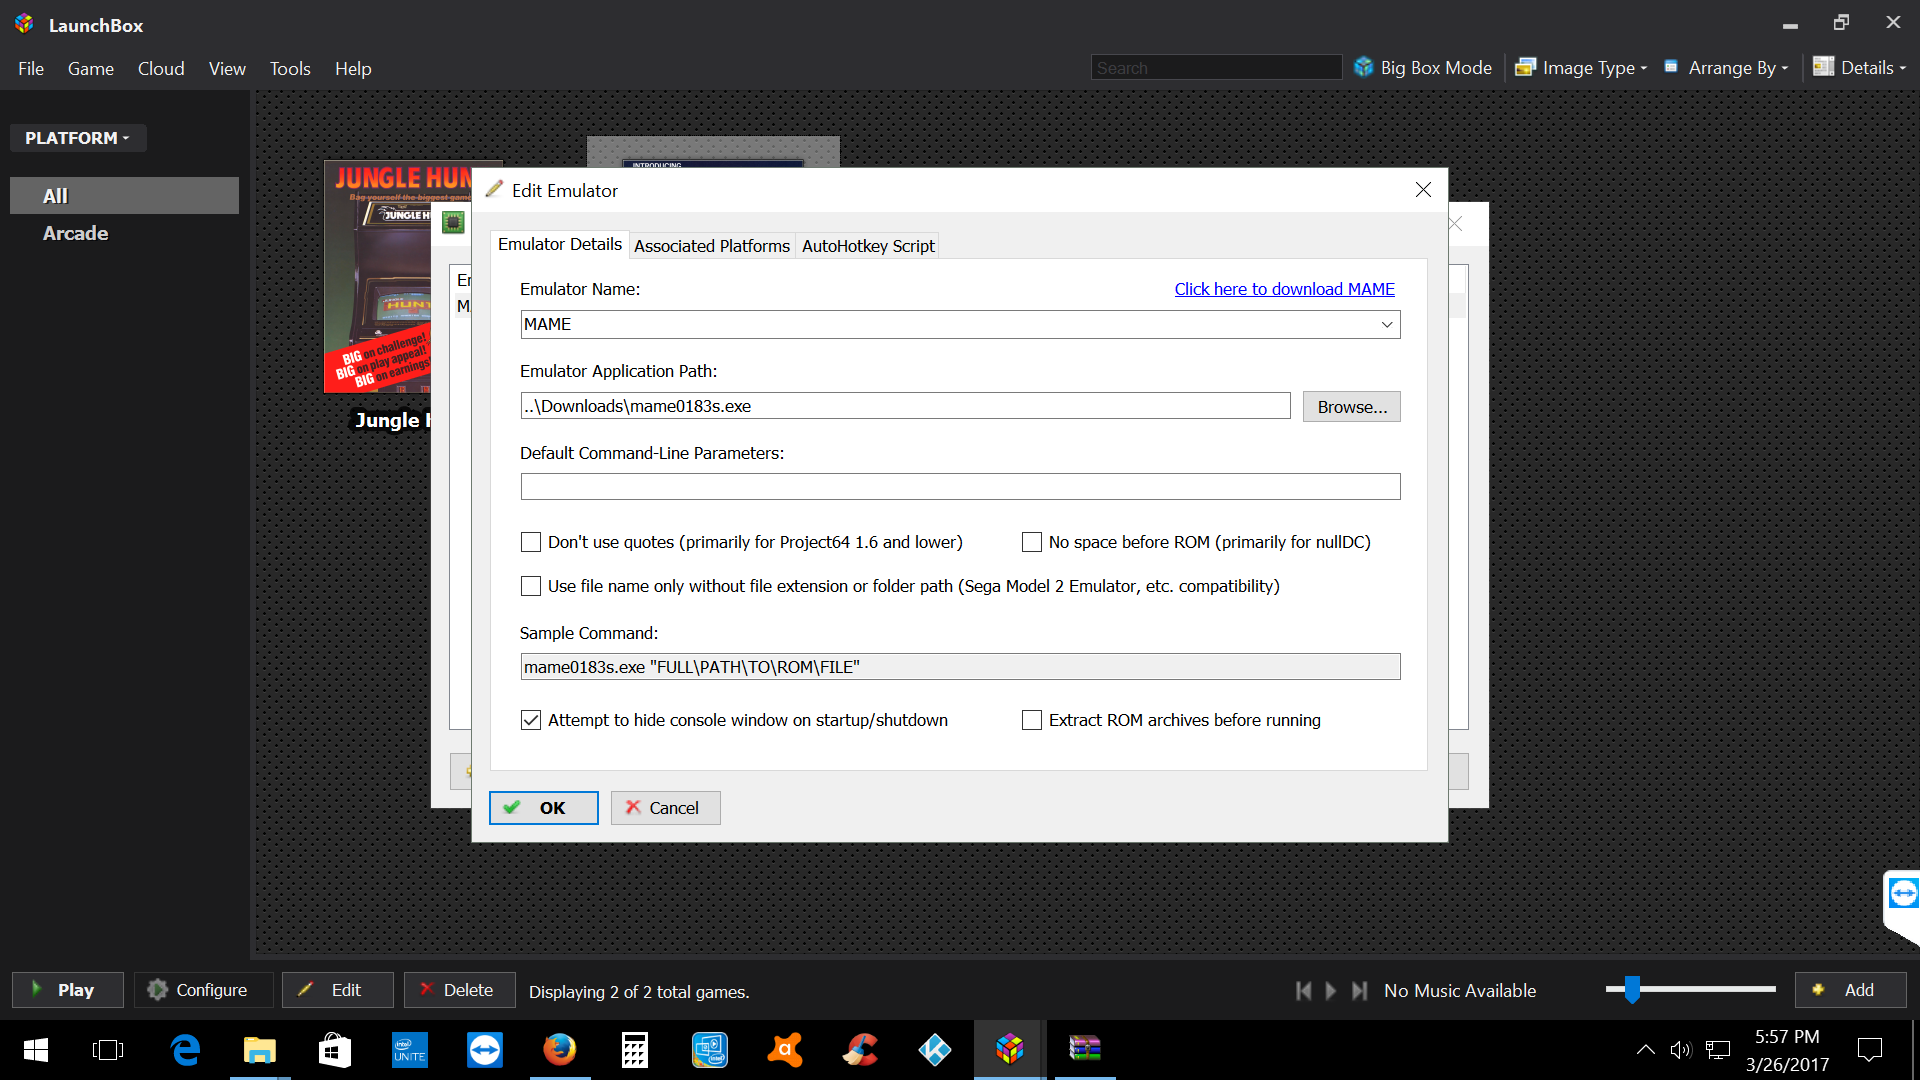1920x1080 pixels.
Task: Open the volume control in tray
Action: point(1681,1050)
